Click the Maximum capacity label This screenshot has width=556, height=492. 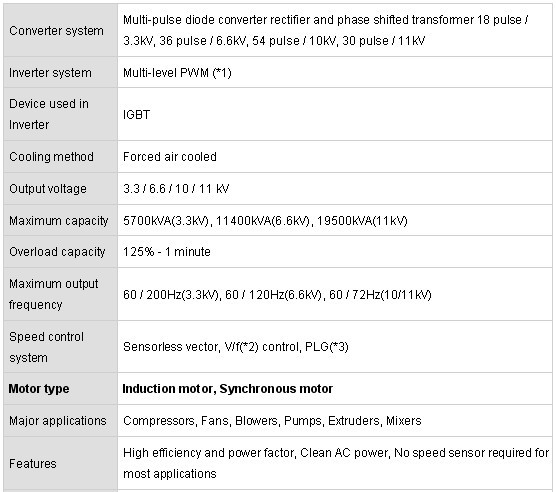coord(59,220)
